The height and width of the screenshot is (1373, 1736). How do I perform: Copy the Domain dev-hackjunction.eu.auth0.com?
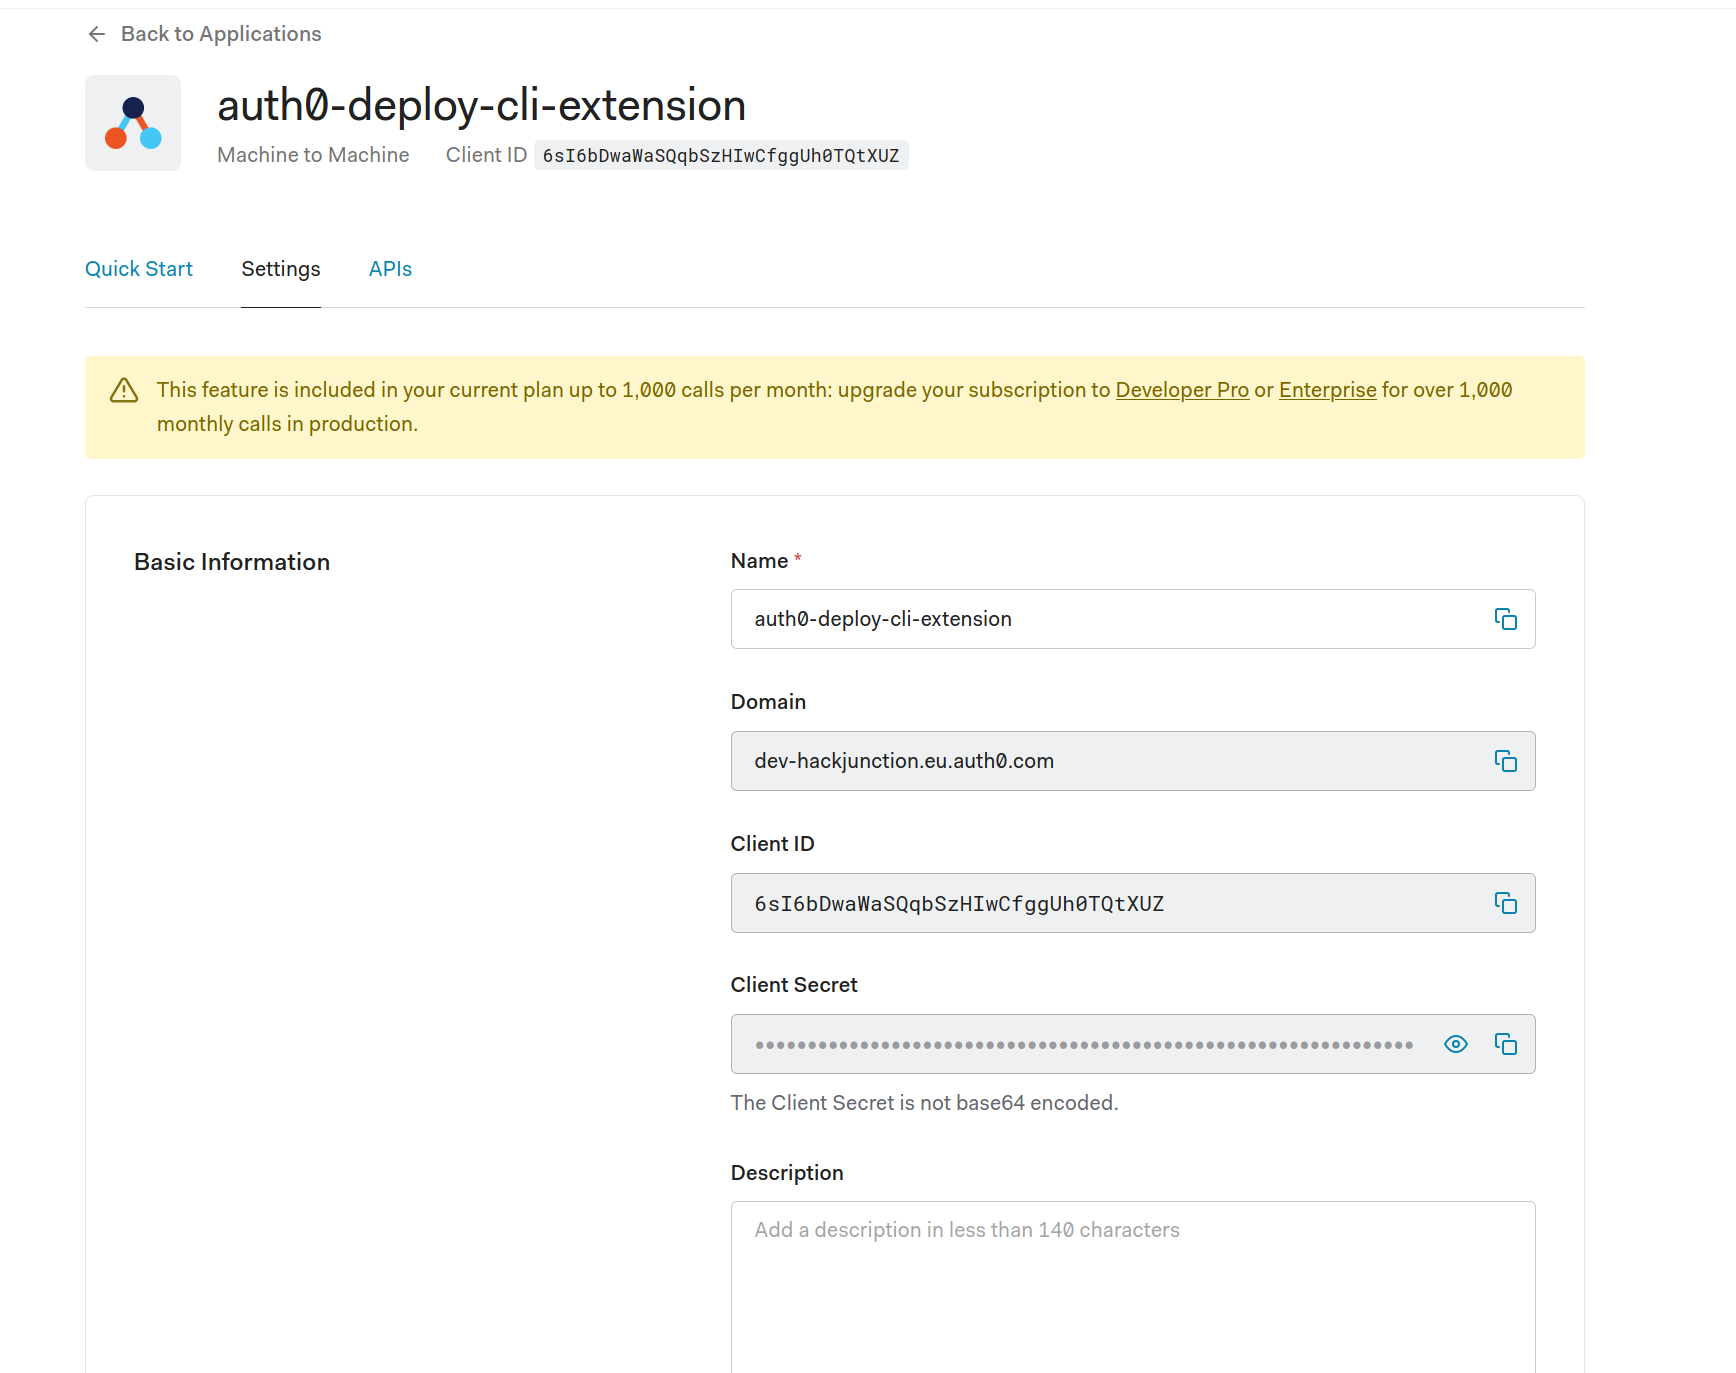pyautogui.click(x=1506, y=760)
